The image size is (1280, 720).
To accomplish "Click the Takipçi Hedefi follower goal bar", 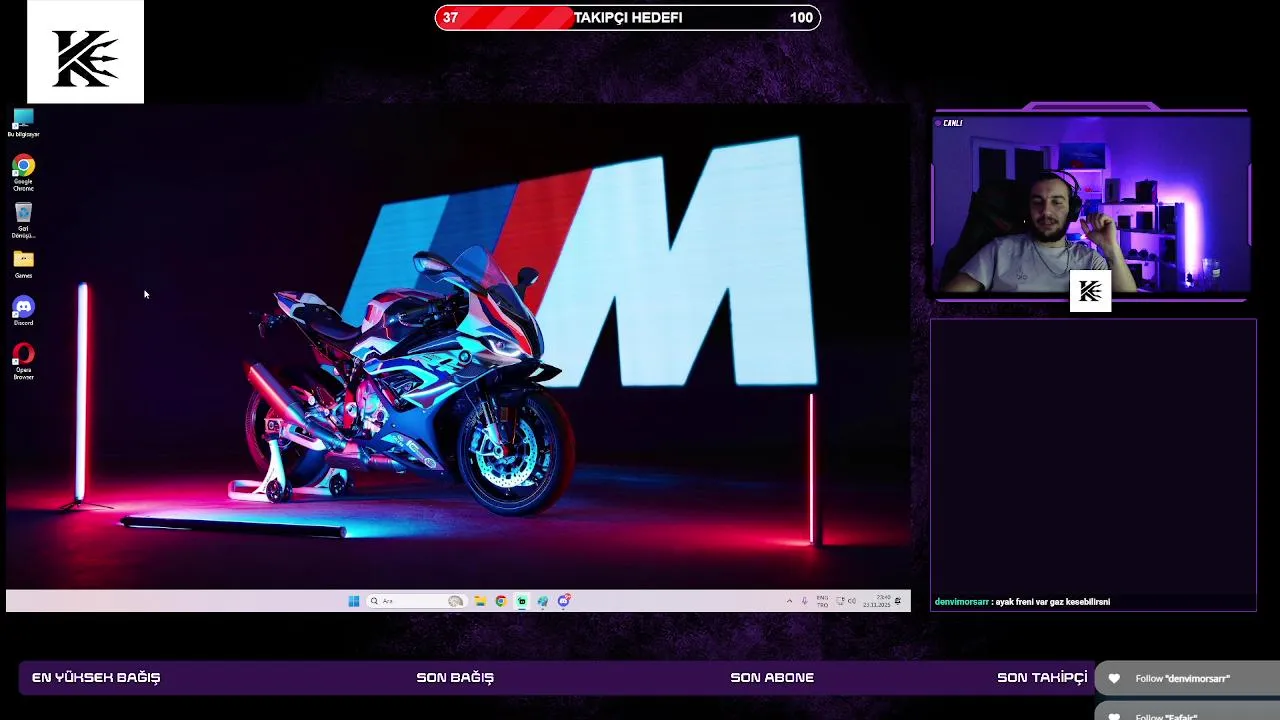I will 628,17.
